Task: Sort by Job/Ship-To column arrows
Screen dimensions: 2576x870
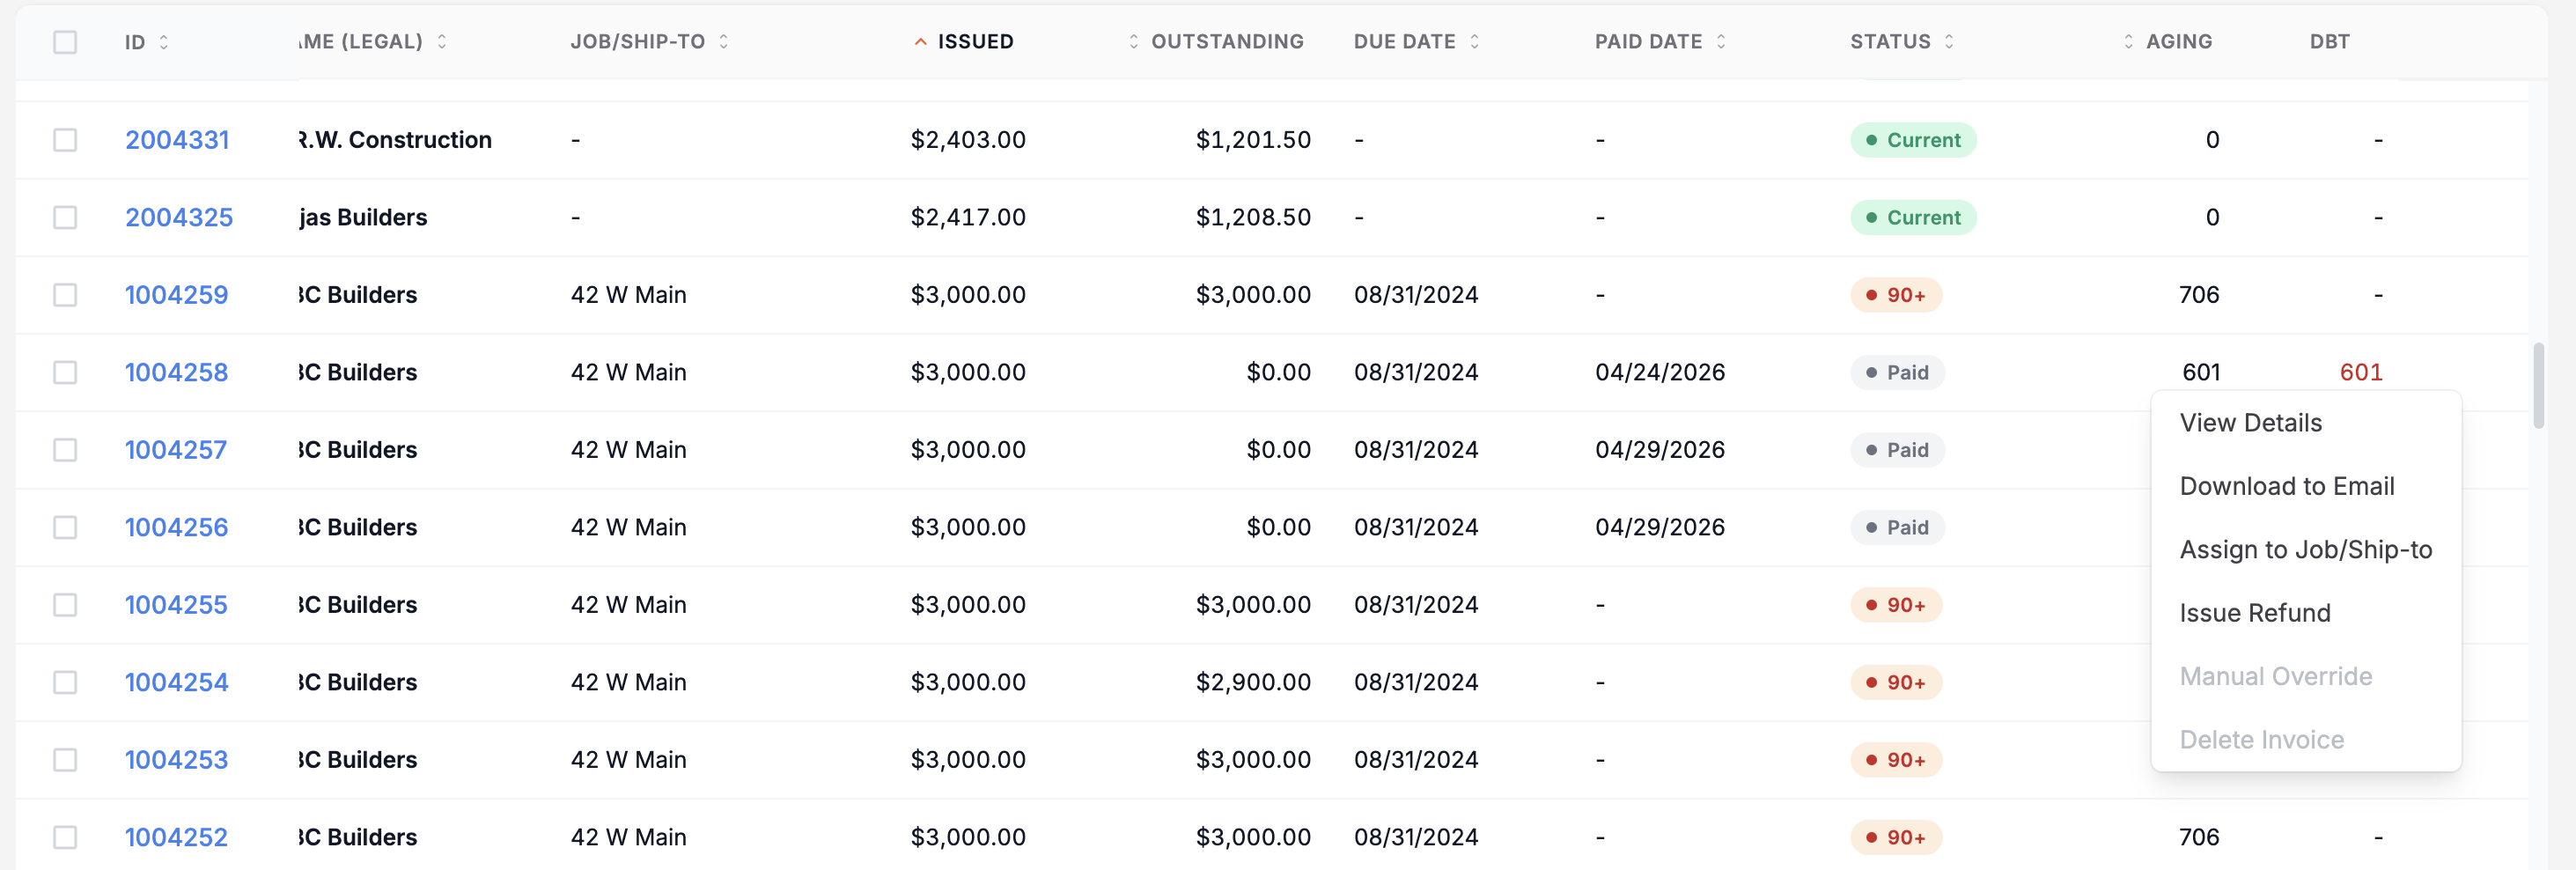Action: tap(724, 42)
